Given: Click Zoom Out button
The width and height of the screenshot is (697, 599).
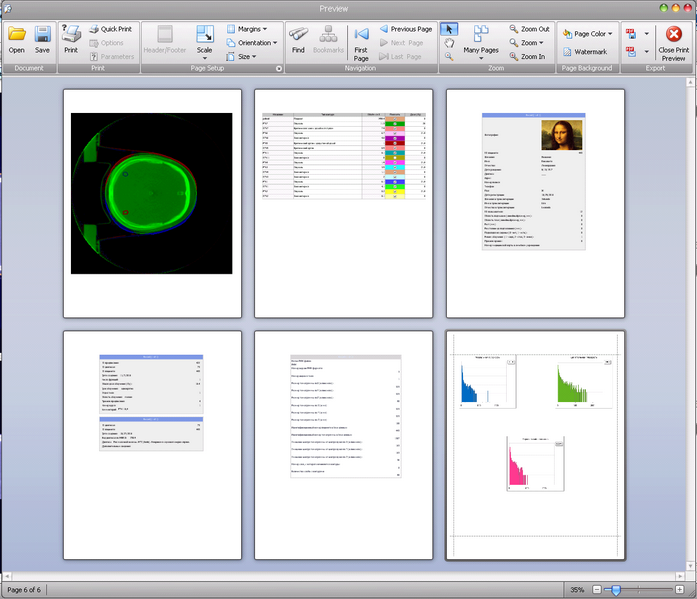Looking at the screenshot, I should point(529,30).
